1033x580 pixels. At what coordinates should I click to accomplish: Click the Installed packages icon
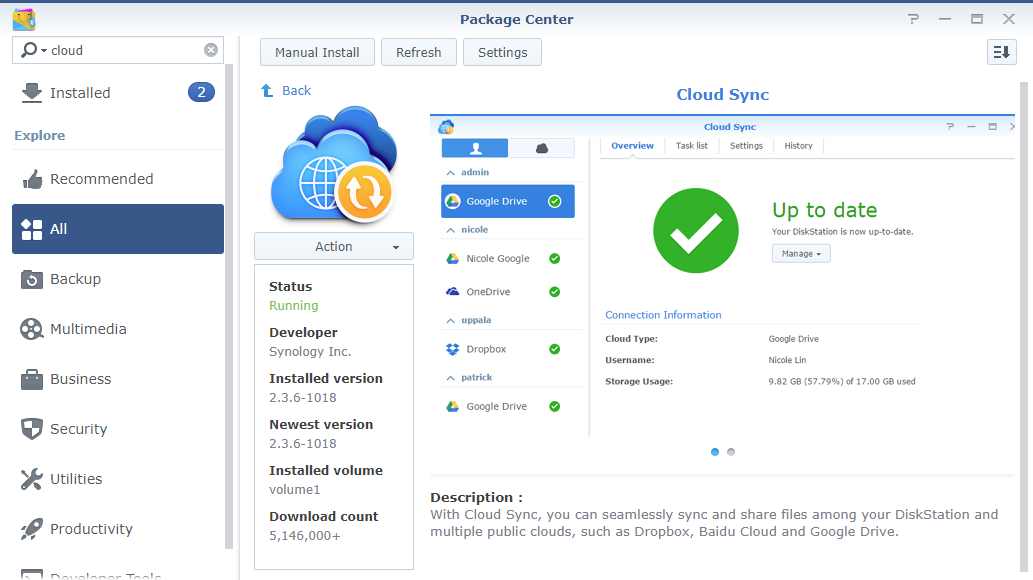point(32,92)
